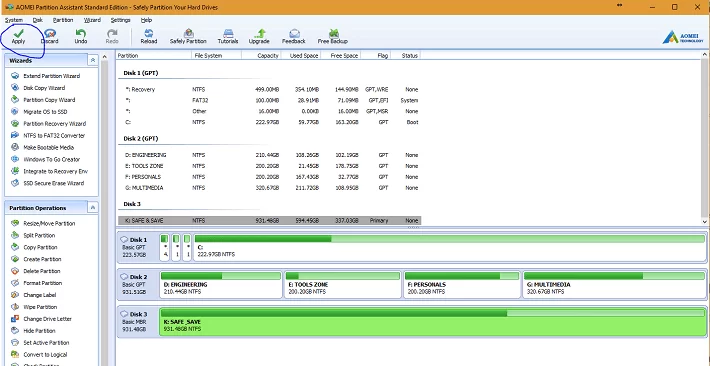
Task: Collapse the Wizards panel
Action: pos(92,60)
